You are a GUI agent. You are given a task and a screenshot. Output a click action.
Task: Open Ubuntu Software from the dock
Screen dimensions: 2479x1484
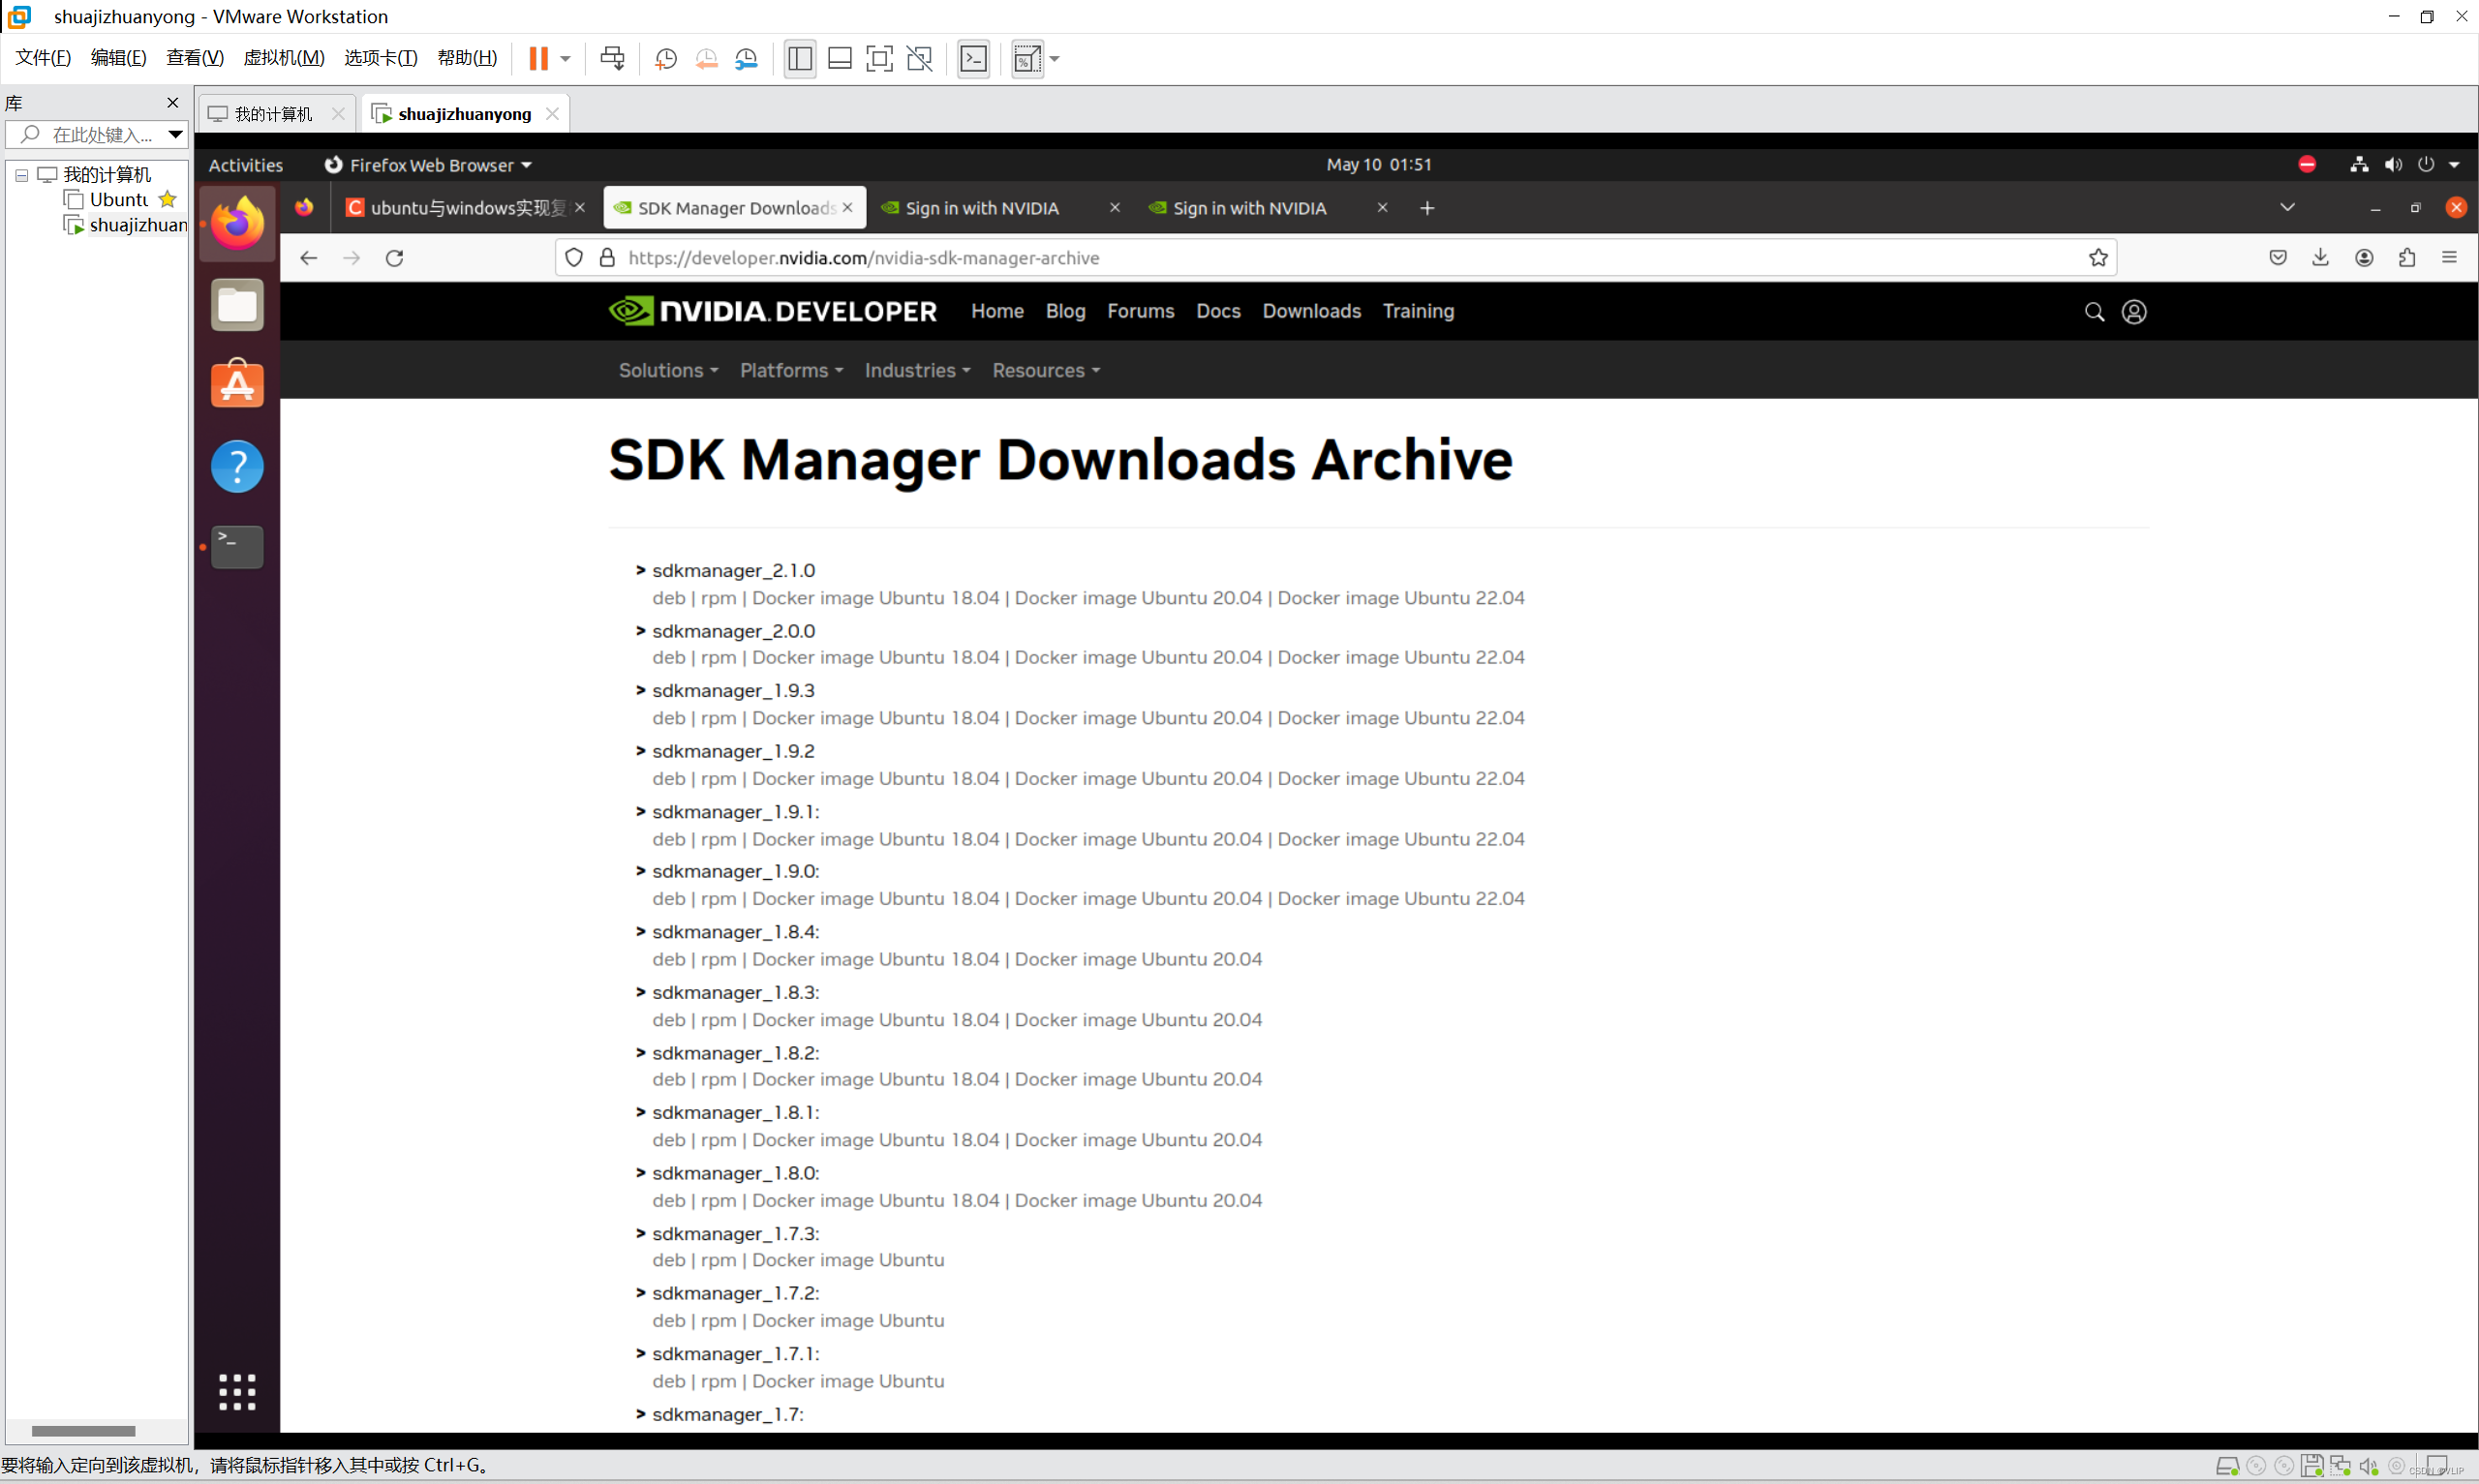click(237, 385)
